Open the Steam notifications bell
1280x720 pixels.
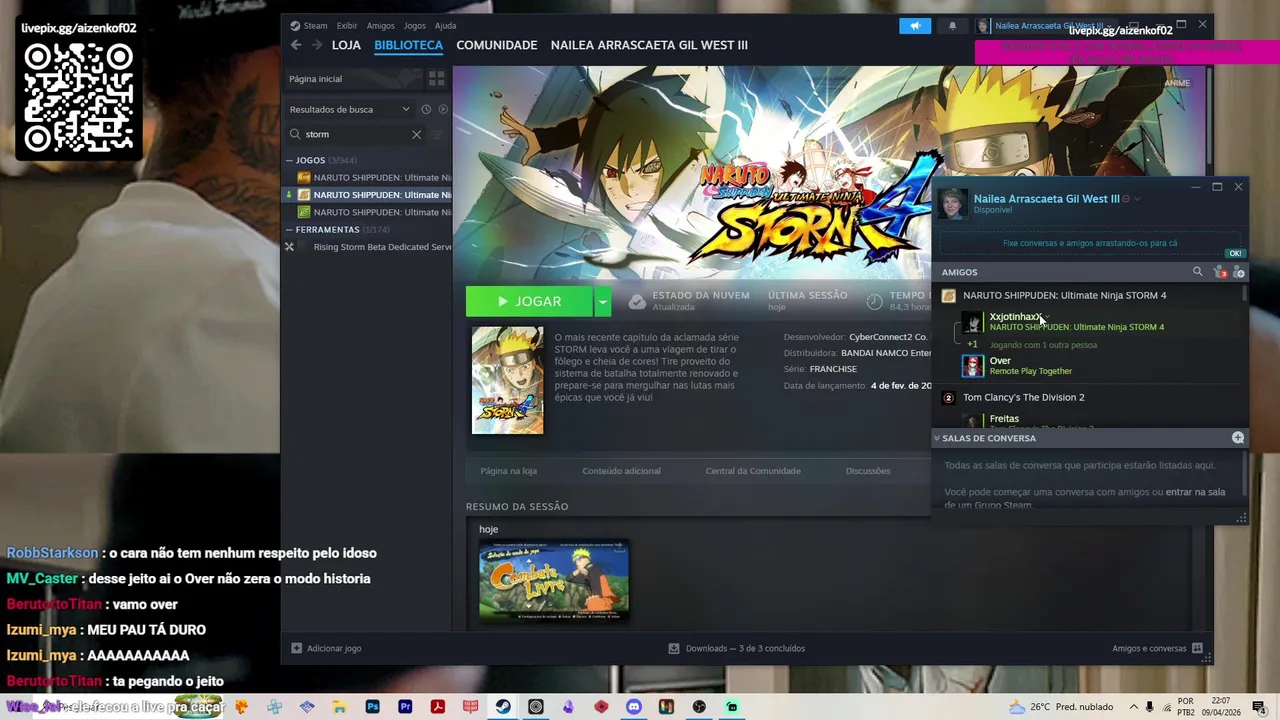coord(952,26)
